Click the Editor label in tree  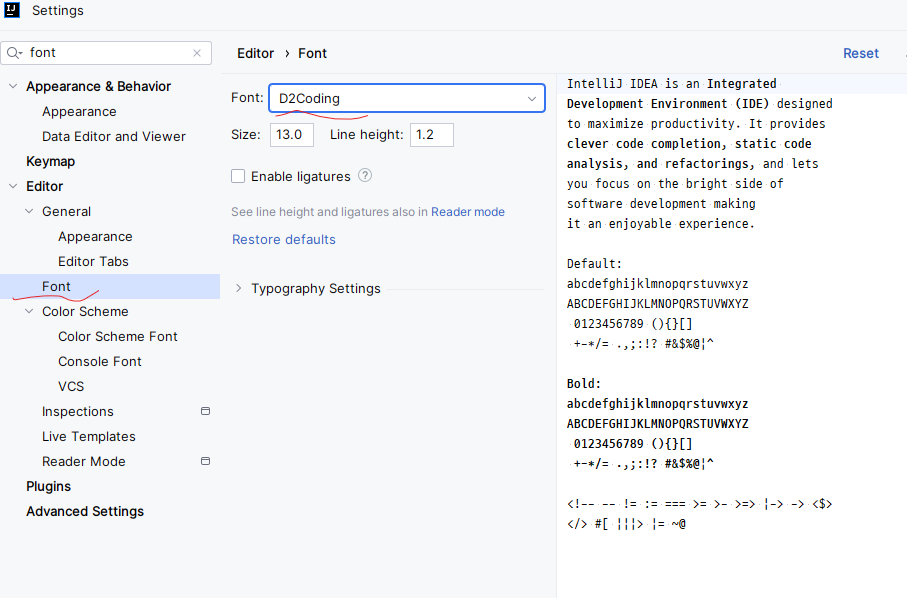pos(45,186)
